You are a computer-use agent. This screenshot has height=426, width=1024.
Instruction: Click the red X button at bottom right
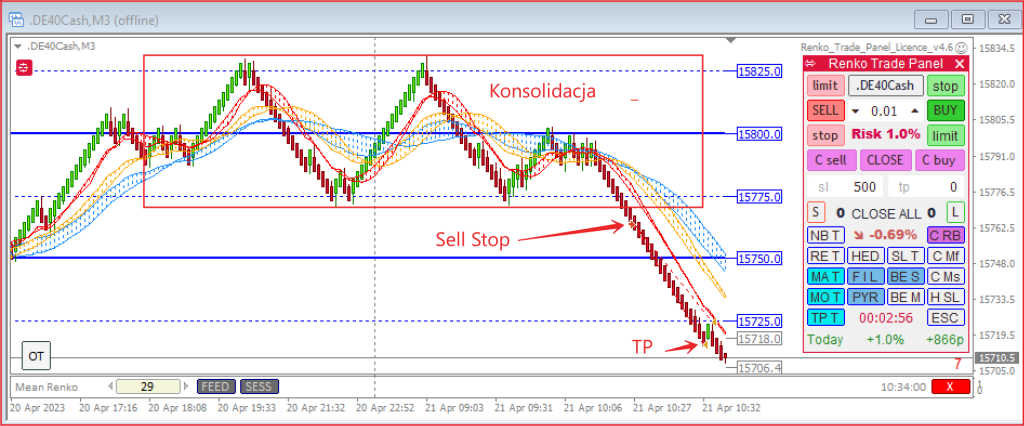[x=948, y=386]
